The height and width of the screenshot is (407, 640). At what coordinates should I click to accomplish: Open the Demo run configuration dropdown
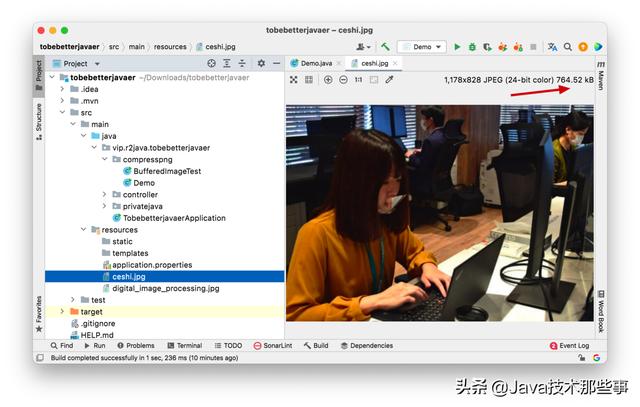tap(422, 47)
